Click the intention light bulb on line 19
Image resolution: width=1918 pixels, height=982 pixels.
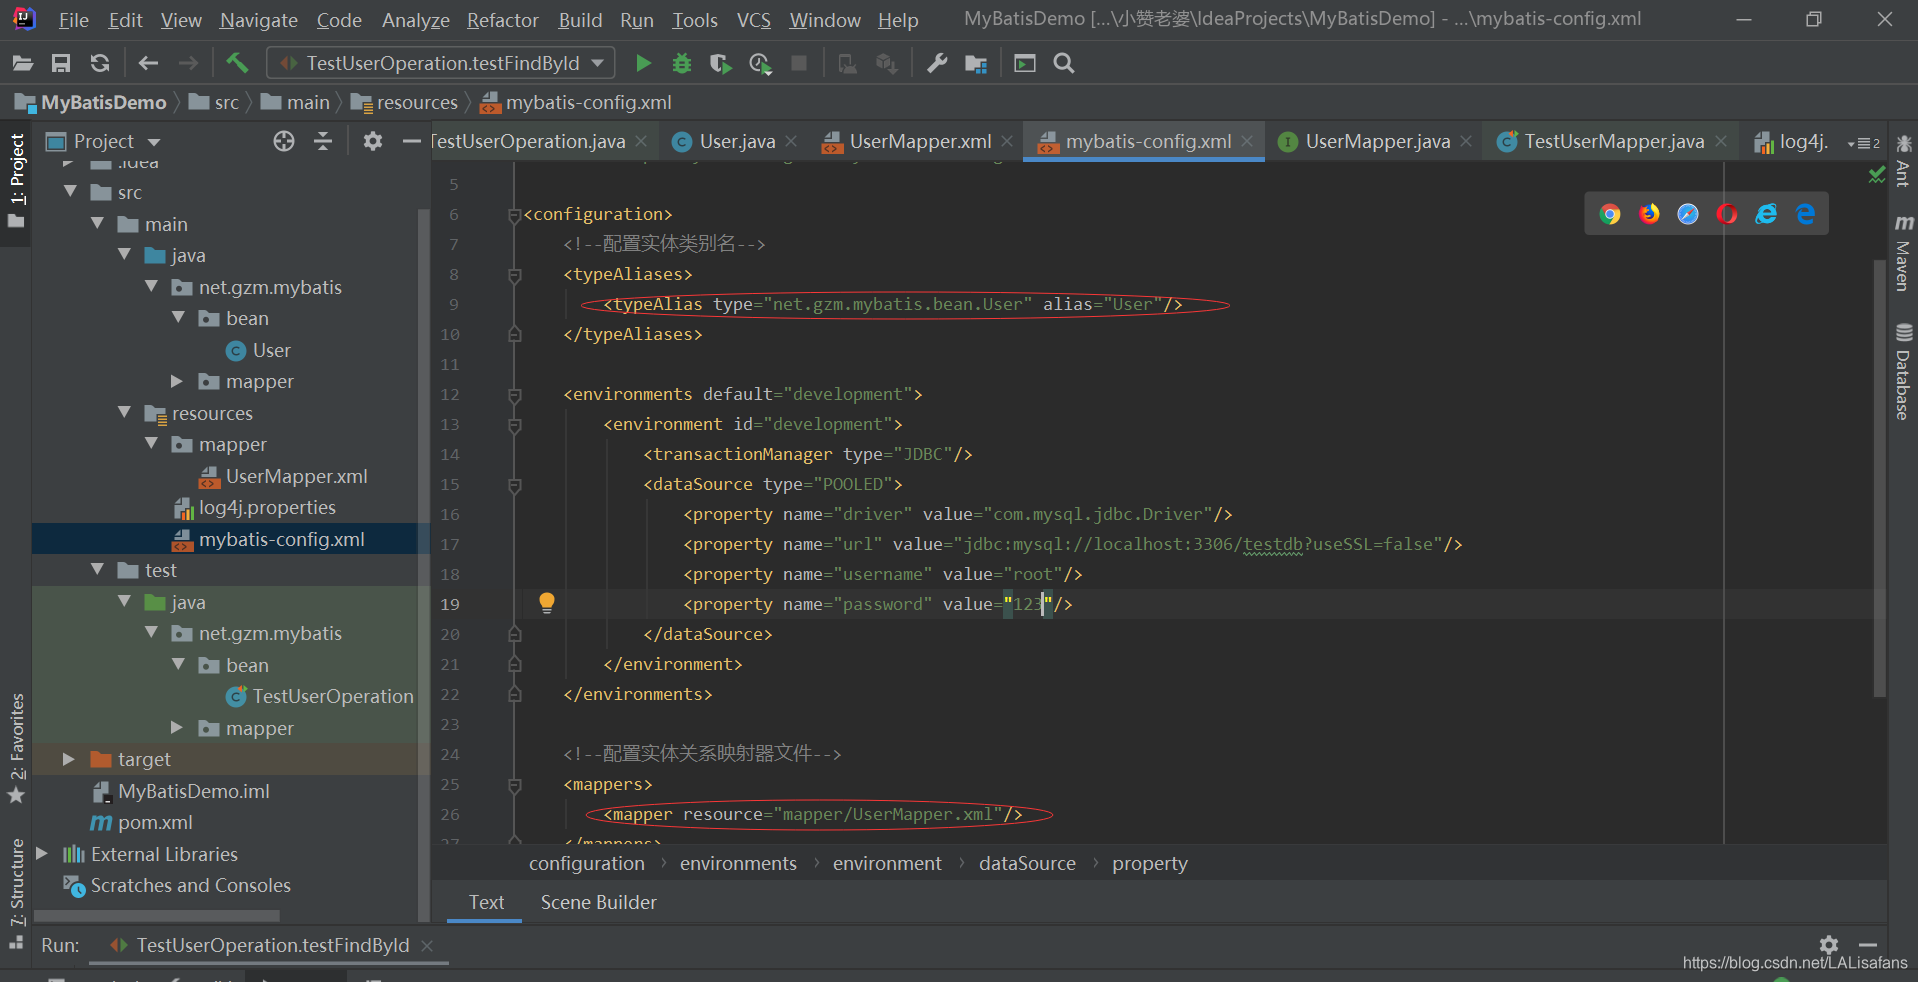547,602
